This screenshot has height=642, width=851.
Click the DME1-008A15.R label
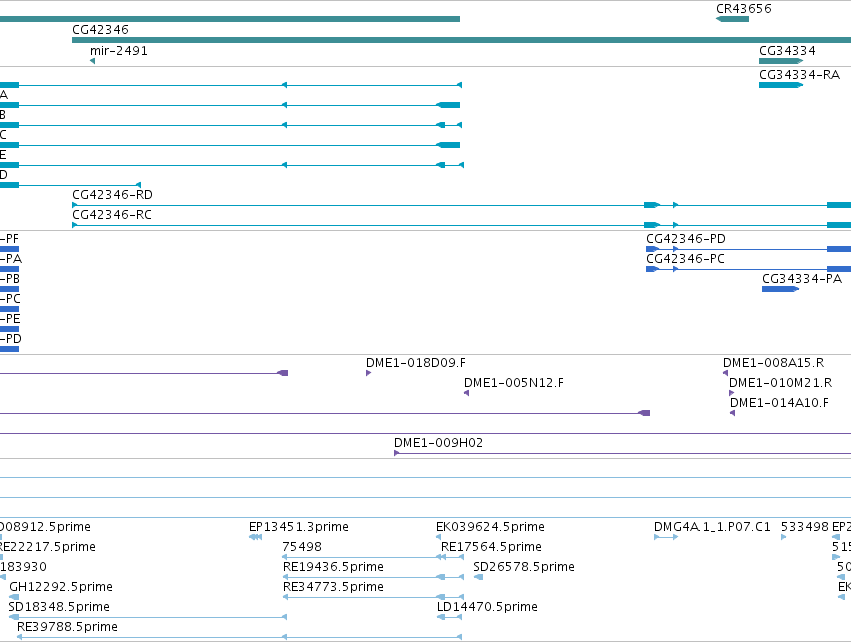pyautogui.click(x=773, y=363)
